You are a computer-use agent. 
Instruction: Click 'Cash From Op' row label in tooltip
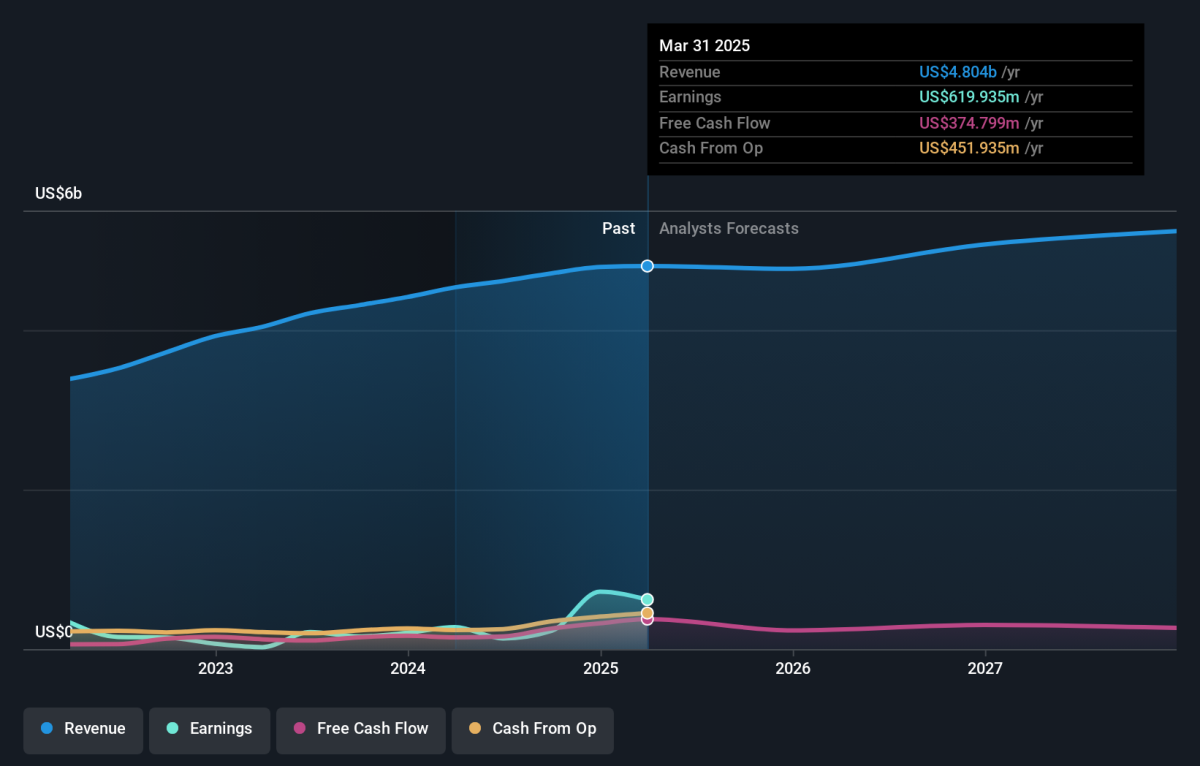[711, 148]
